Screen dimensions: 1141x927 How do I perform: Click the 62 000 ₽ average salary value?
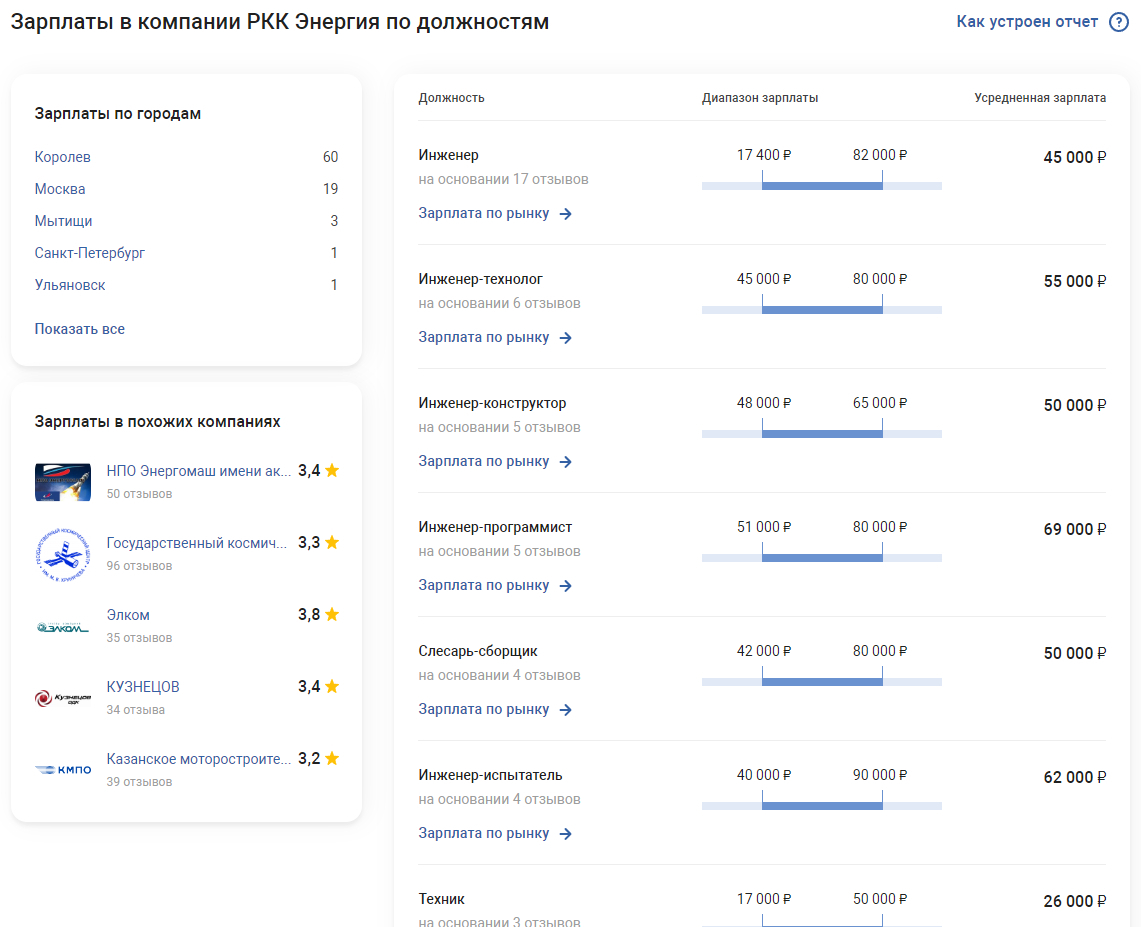click(1075, 778)
